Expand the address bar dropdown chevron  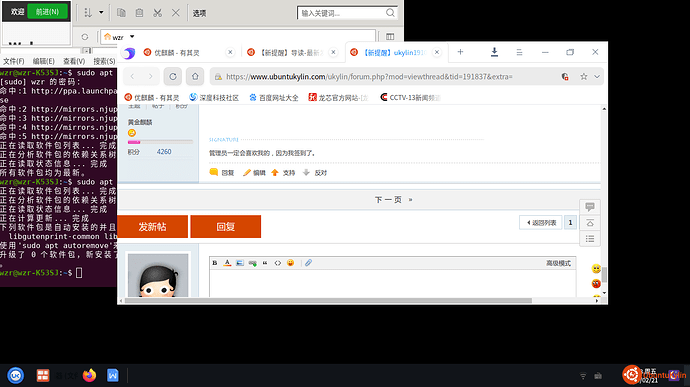597,77
